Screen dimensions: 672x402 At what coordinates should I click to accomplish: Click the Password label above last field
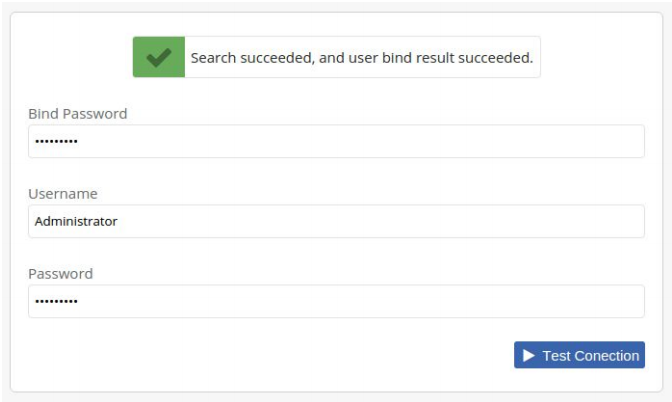pos(60,274)
